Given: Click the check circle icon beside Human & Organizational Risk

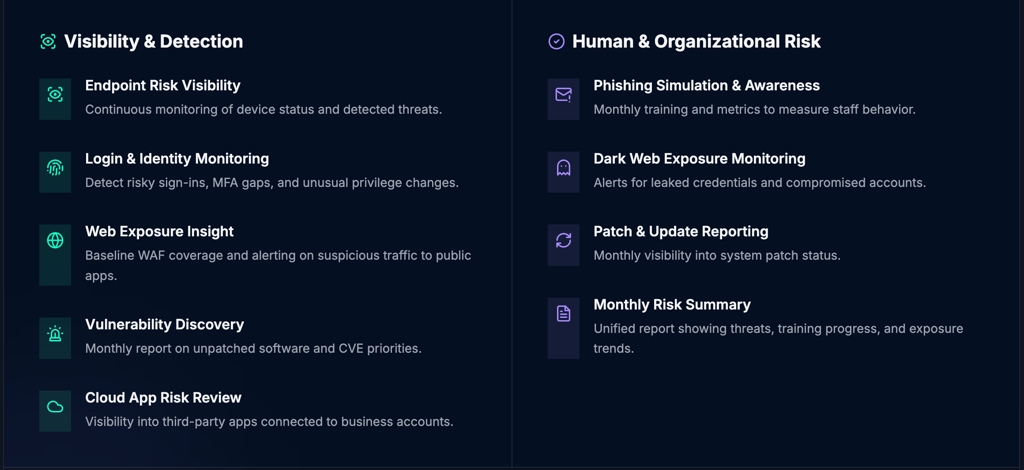Looking at the screenshot, I should click(556, 41).
